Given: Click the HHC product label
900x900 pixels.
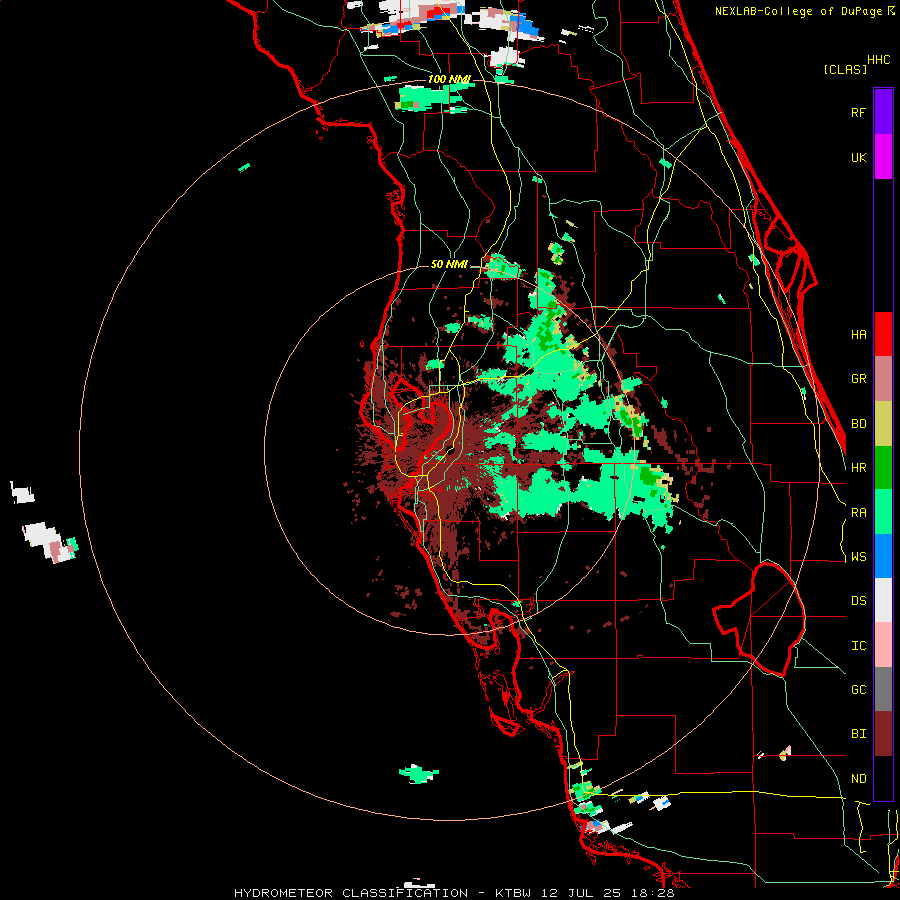Looking at the screenshot, I should coord(879,60).
